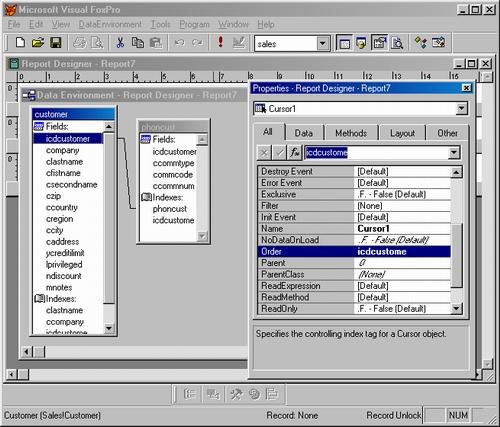
Task: Open the Tools menu
Action: (x=161, y=24)
